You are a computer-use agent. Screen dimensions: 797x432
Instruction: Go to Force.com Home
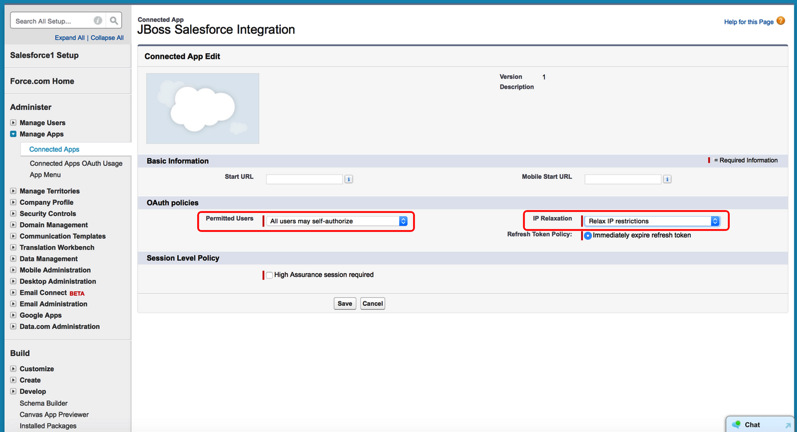42,81
